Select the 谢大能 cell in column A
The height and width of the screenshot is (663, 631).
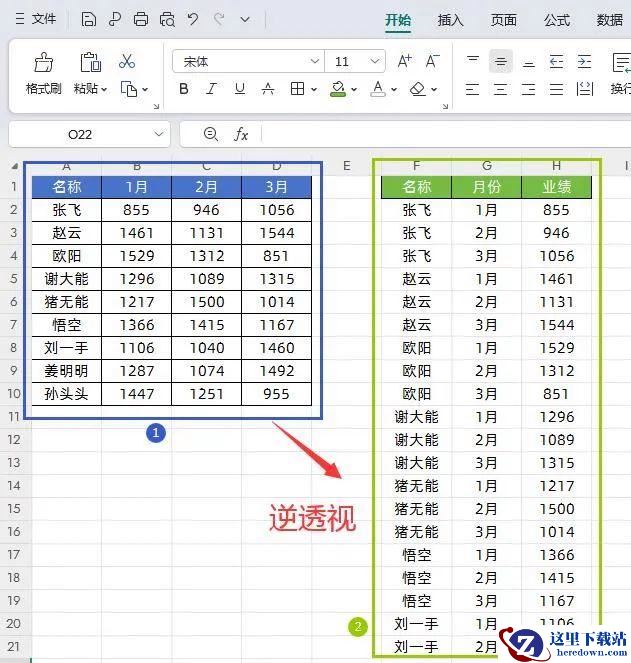click(x=66, y=279)
